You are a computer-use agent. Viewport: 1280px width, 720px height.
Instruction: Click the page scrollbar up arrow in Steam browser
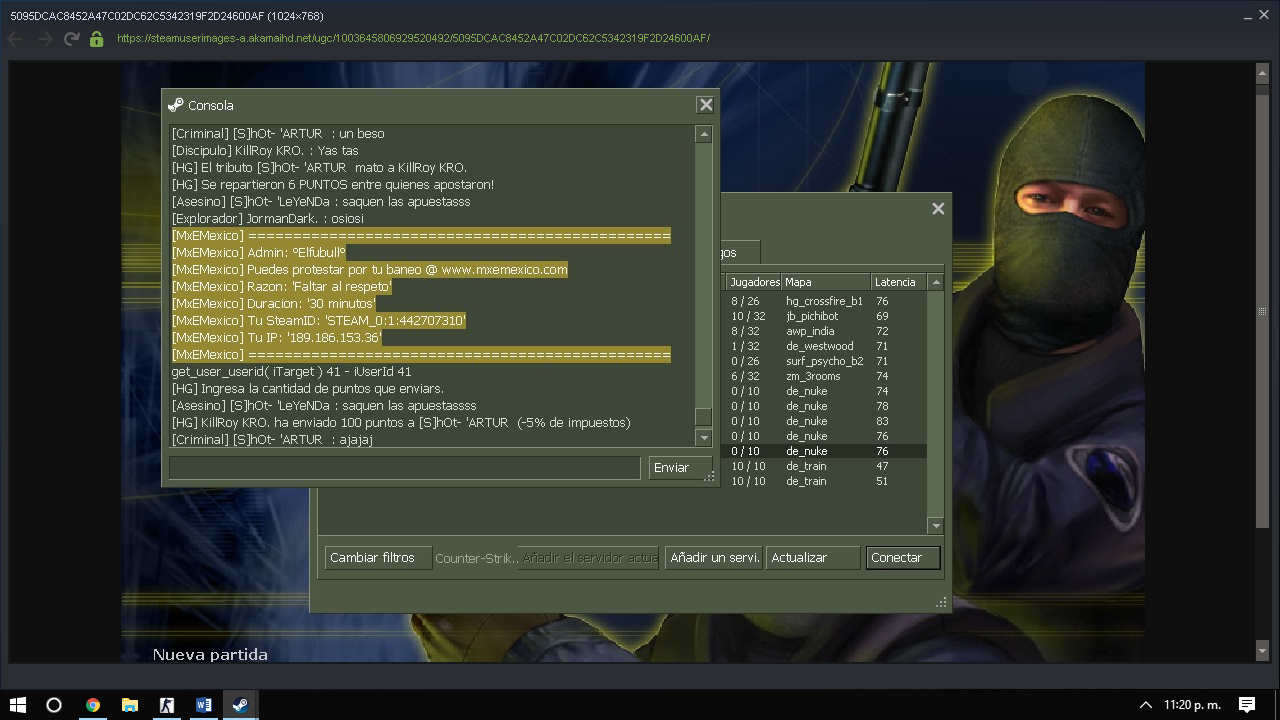[1263, 73]
